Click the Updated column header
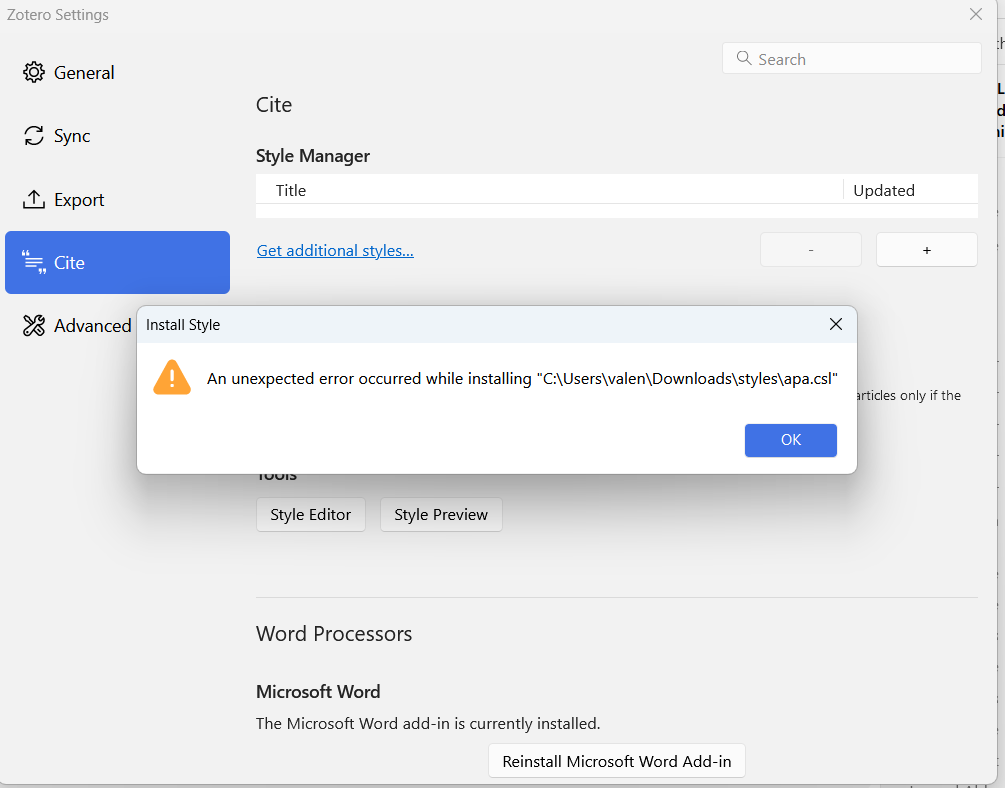Viewport: 1005px width, 788px height. (x=911, y=190)
